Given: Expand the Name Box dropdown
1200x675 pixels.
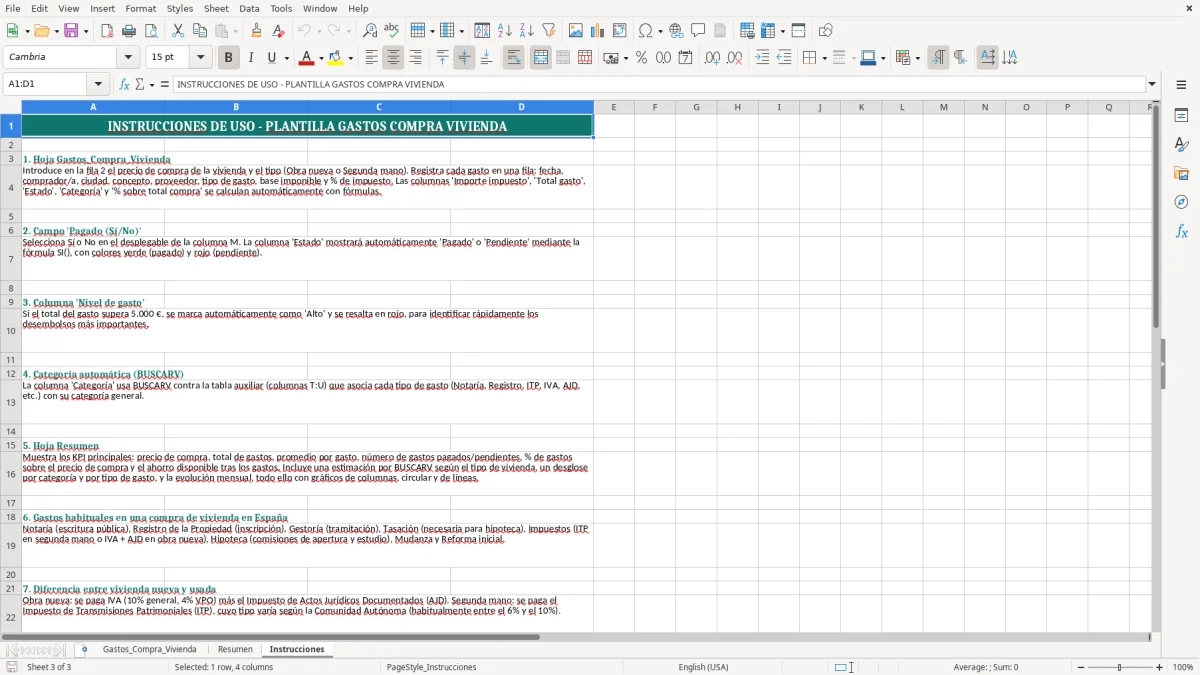Looking at the screenshot, I should [x=98, y=85].
